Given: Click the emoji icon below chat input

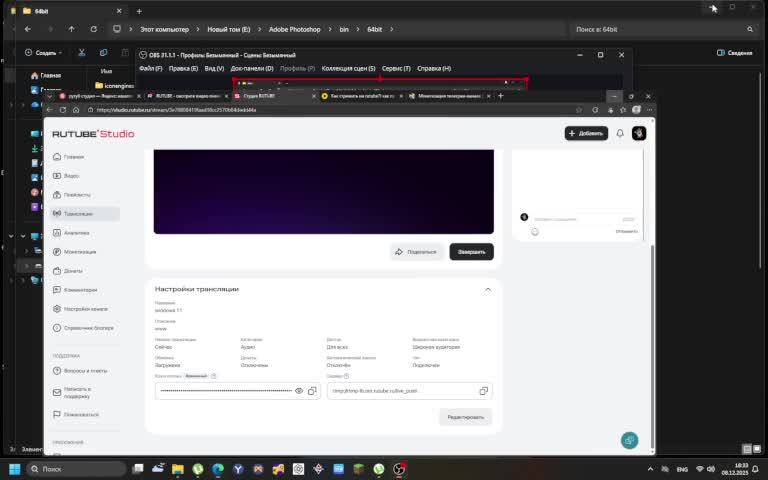Looking at the screenshot, I should [x=535, y=232].
